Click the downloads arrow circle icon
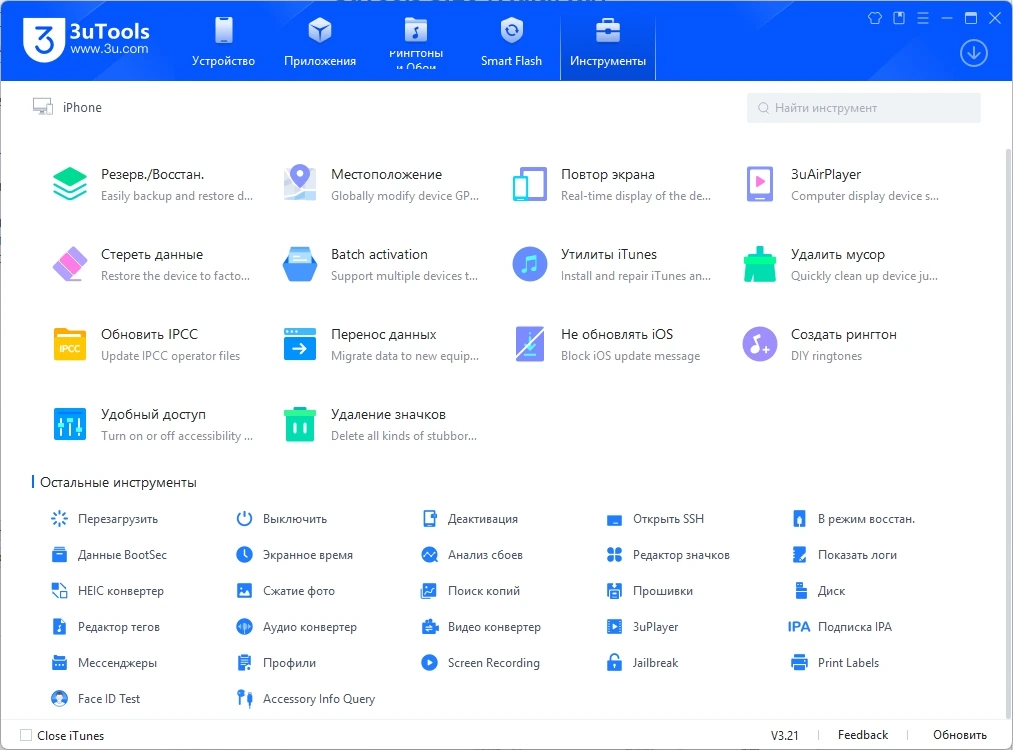This screenshot has height=750, width=1013. [x=974, y=53]
